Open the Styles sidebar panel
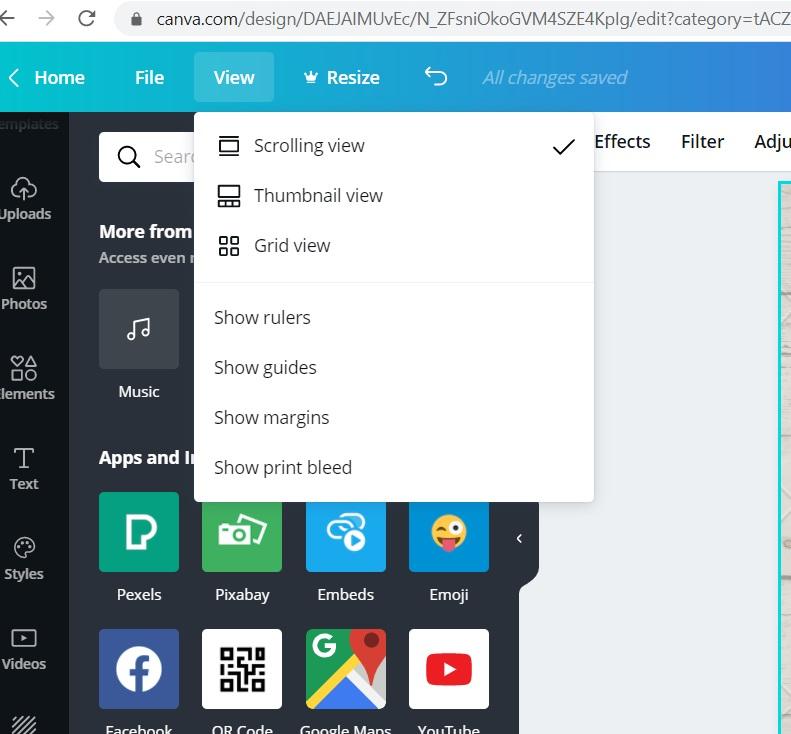Screen dimensions: 791x734 (24, 558)
